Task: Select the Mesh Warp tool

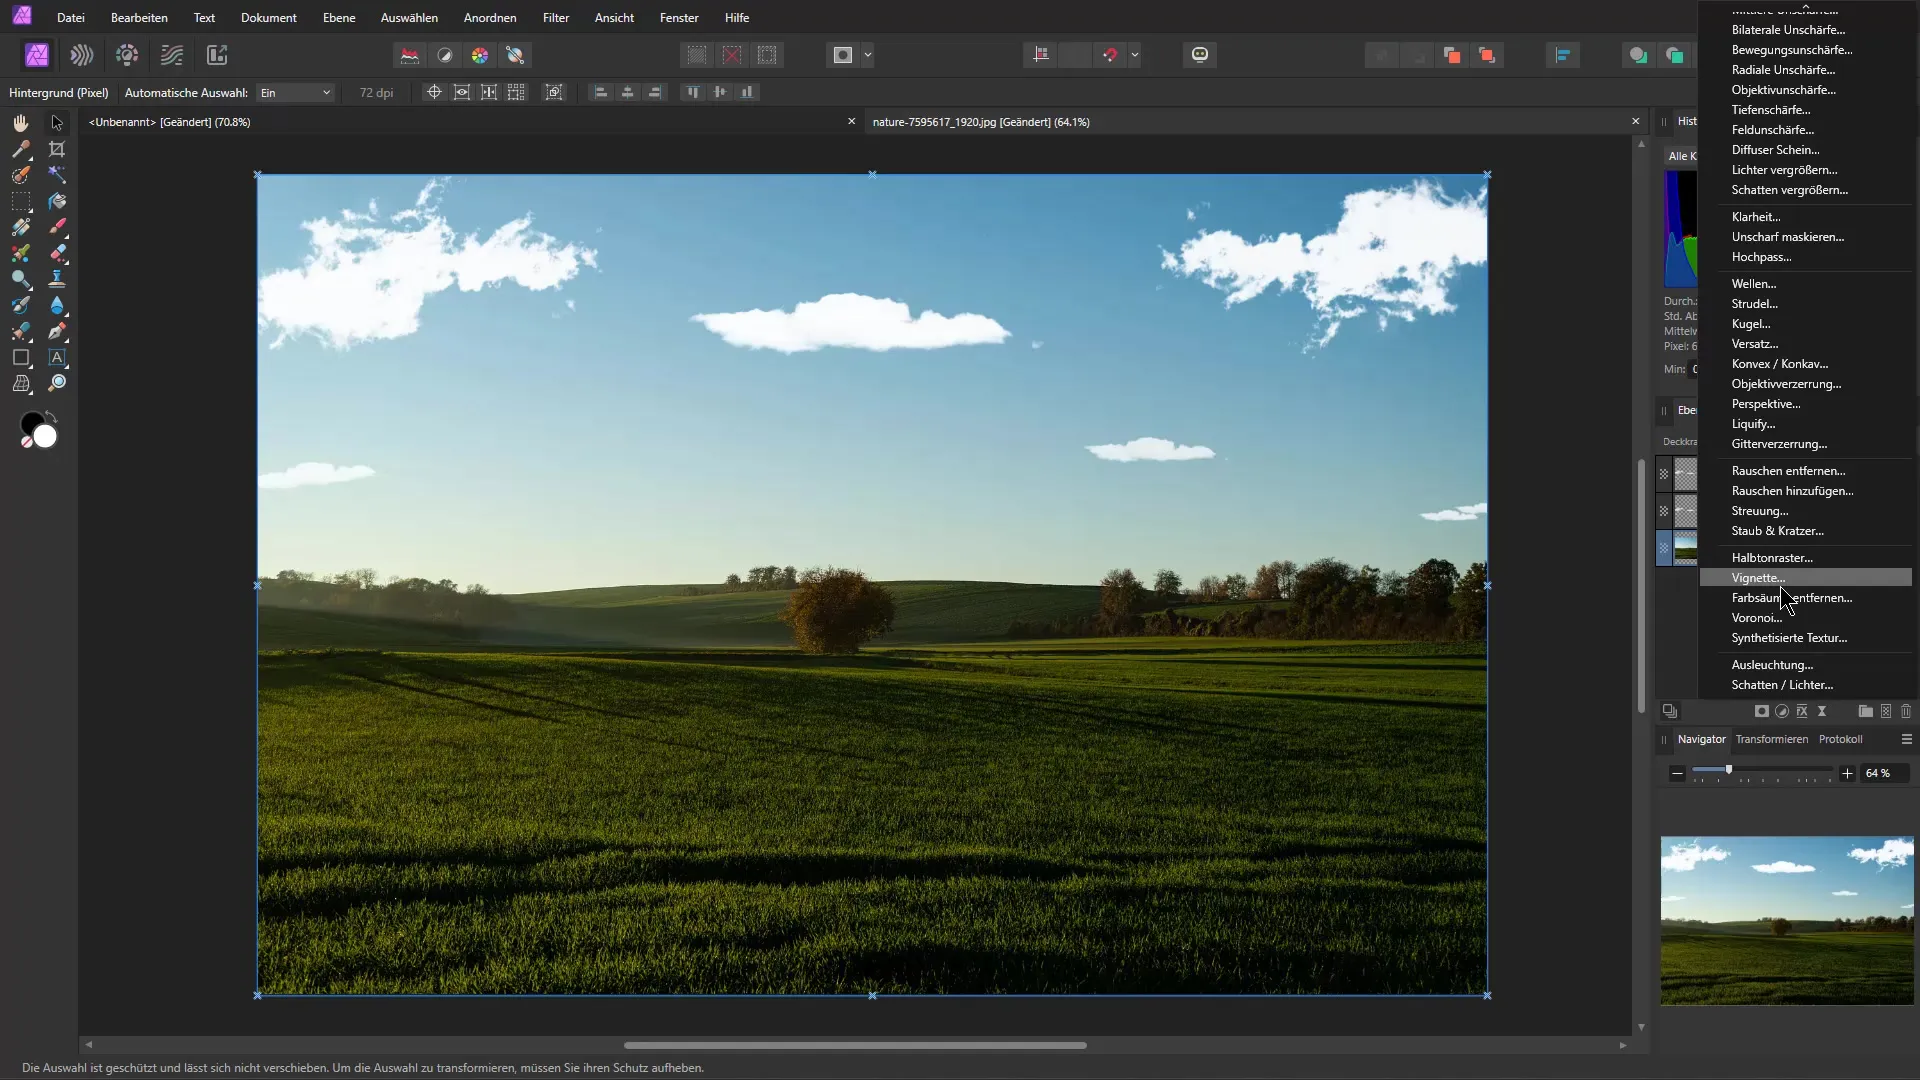Action: [x=21, y=383]
